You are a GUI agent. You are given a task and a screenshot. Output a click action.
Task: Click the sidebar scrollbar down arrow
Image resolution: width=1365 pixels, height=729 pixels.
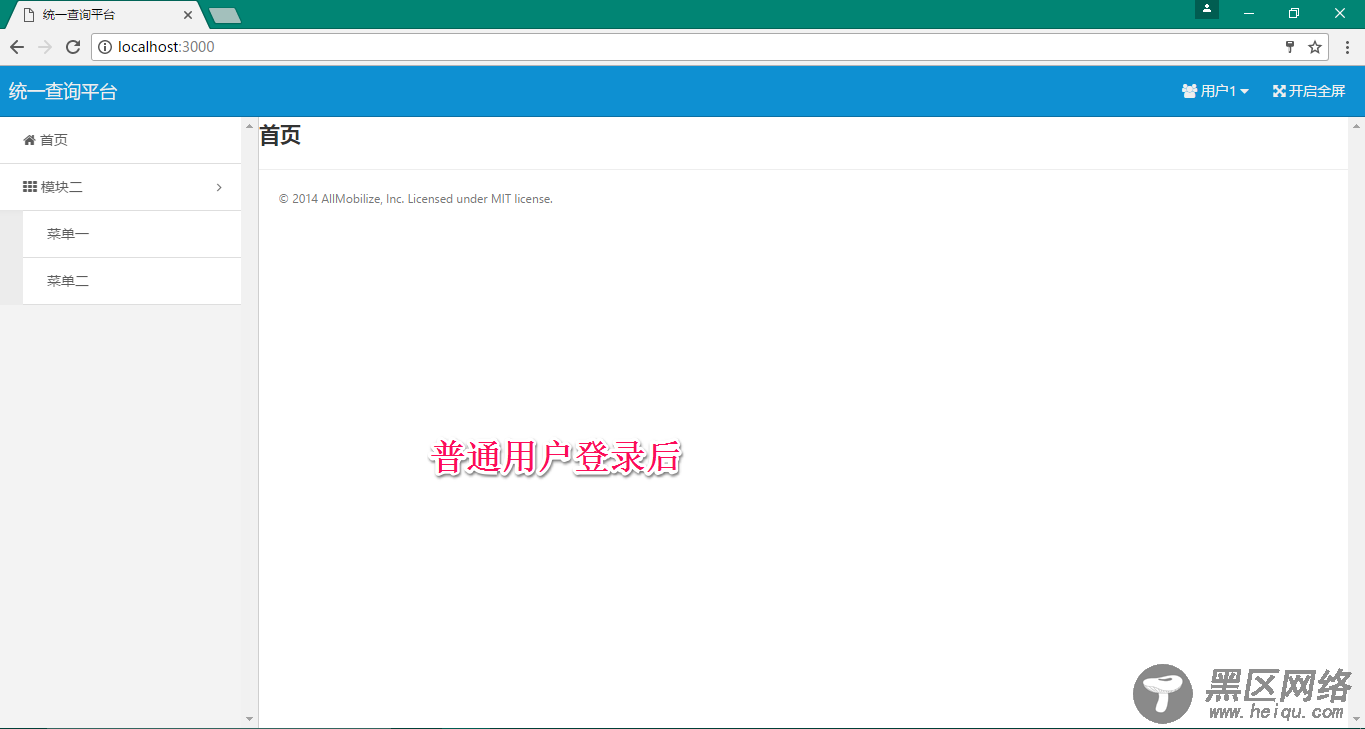coord(249,719)
